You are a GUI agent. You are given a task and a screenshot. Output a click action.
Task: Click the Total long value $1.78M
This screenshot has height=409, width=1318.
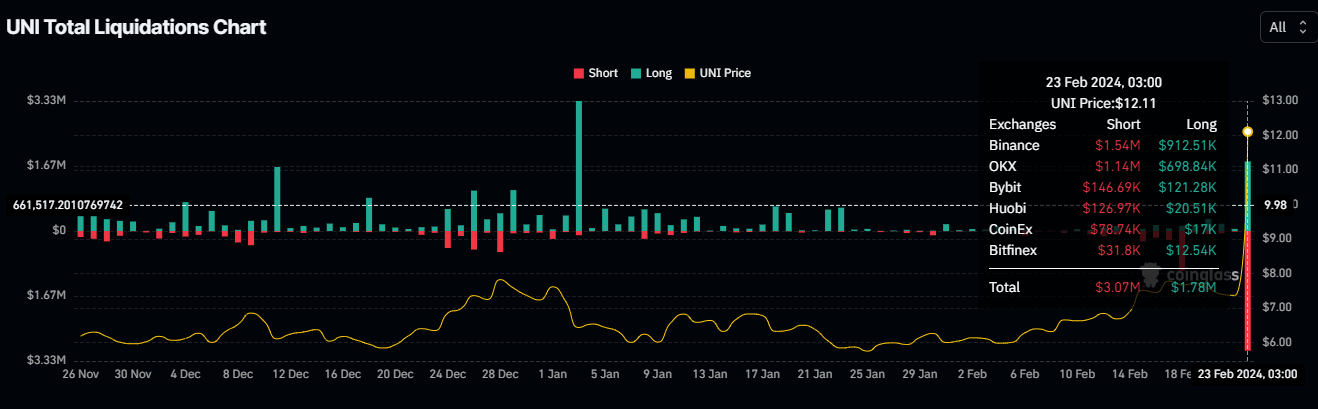point(1194,287)
